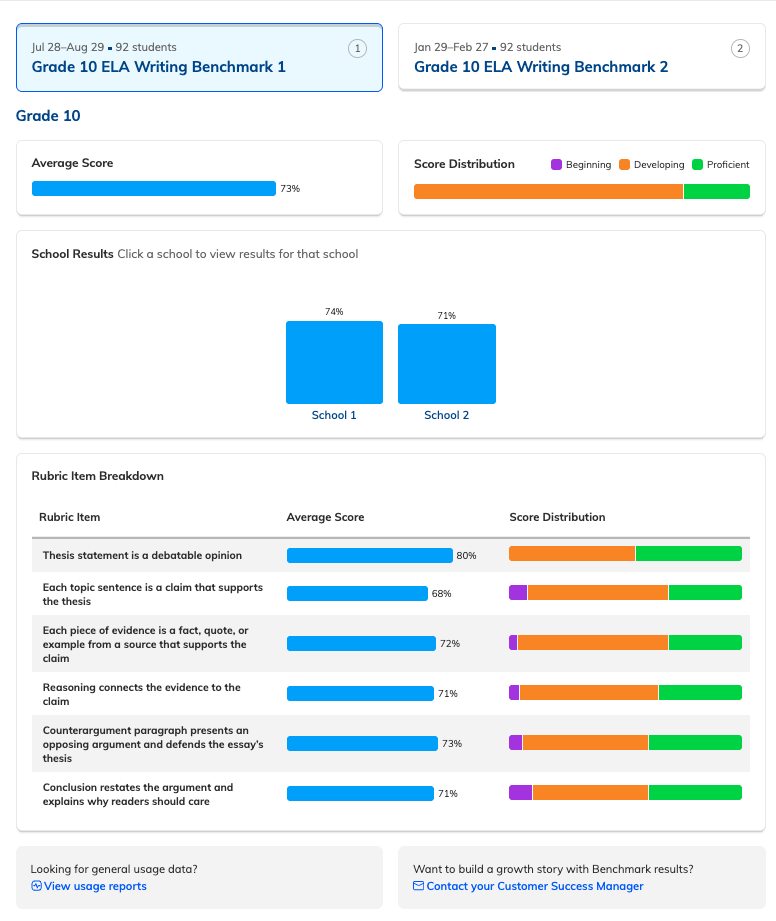
Task: Select the School 1 label link
Action: tap(334, 415)
